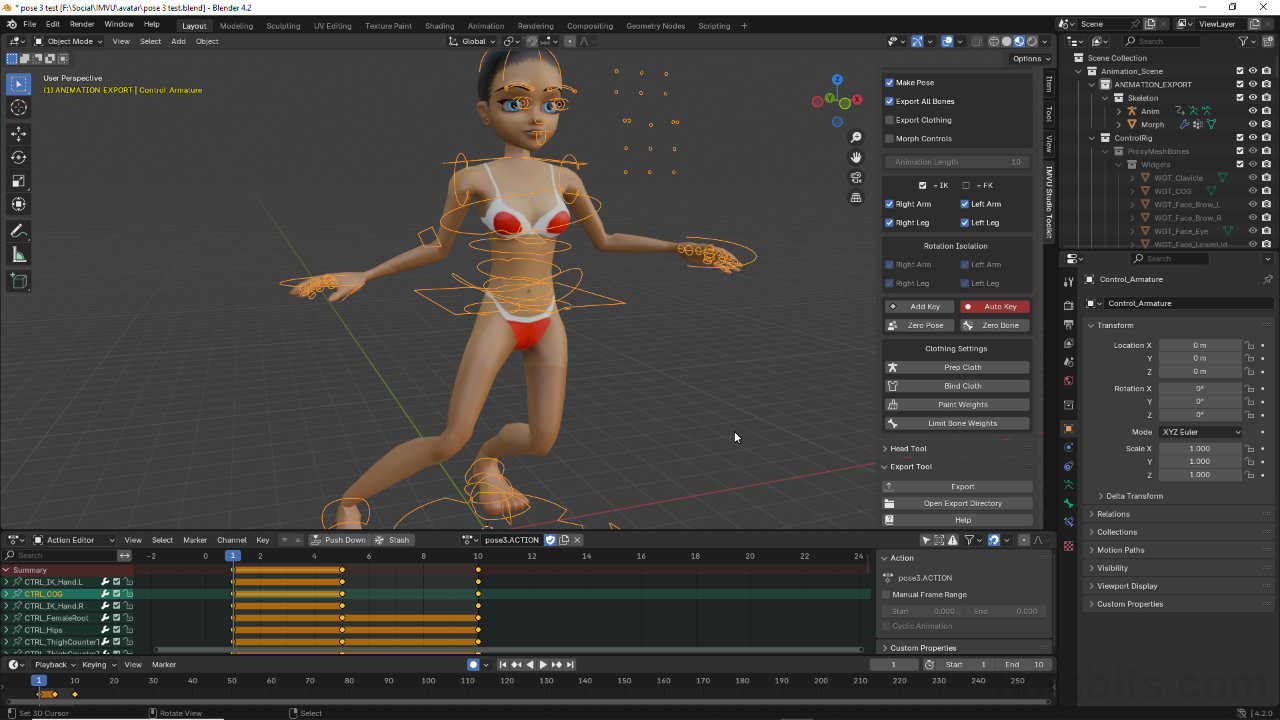The width and height of the screenshot is (1280, 720).
Task: Enable the Export Clothing checkbox
Action: tap(889, 120)
